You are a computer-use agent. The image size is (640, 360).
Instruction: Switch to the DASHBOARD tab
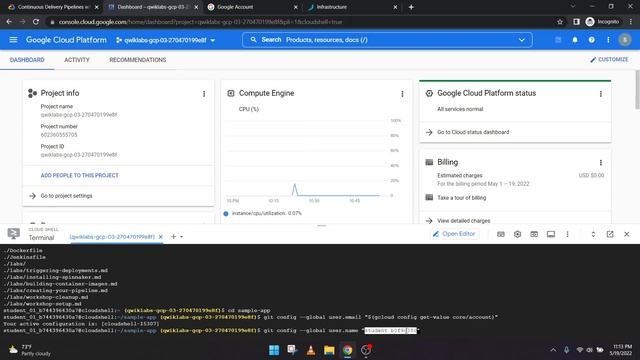(27, 60)
